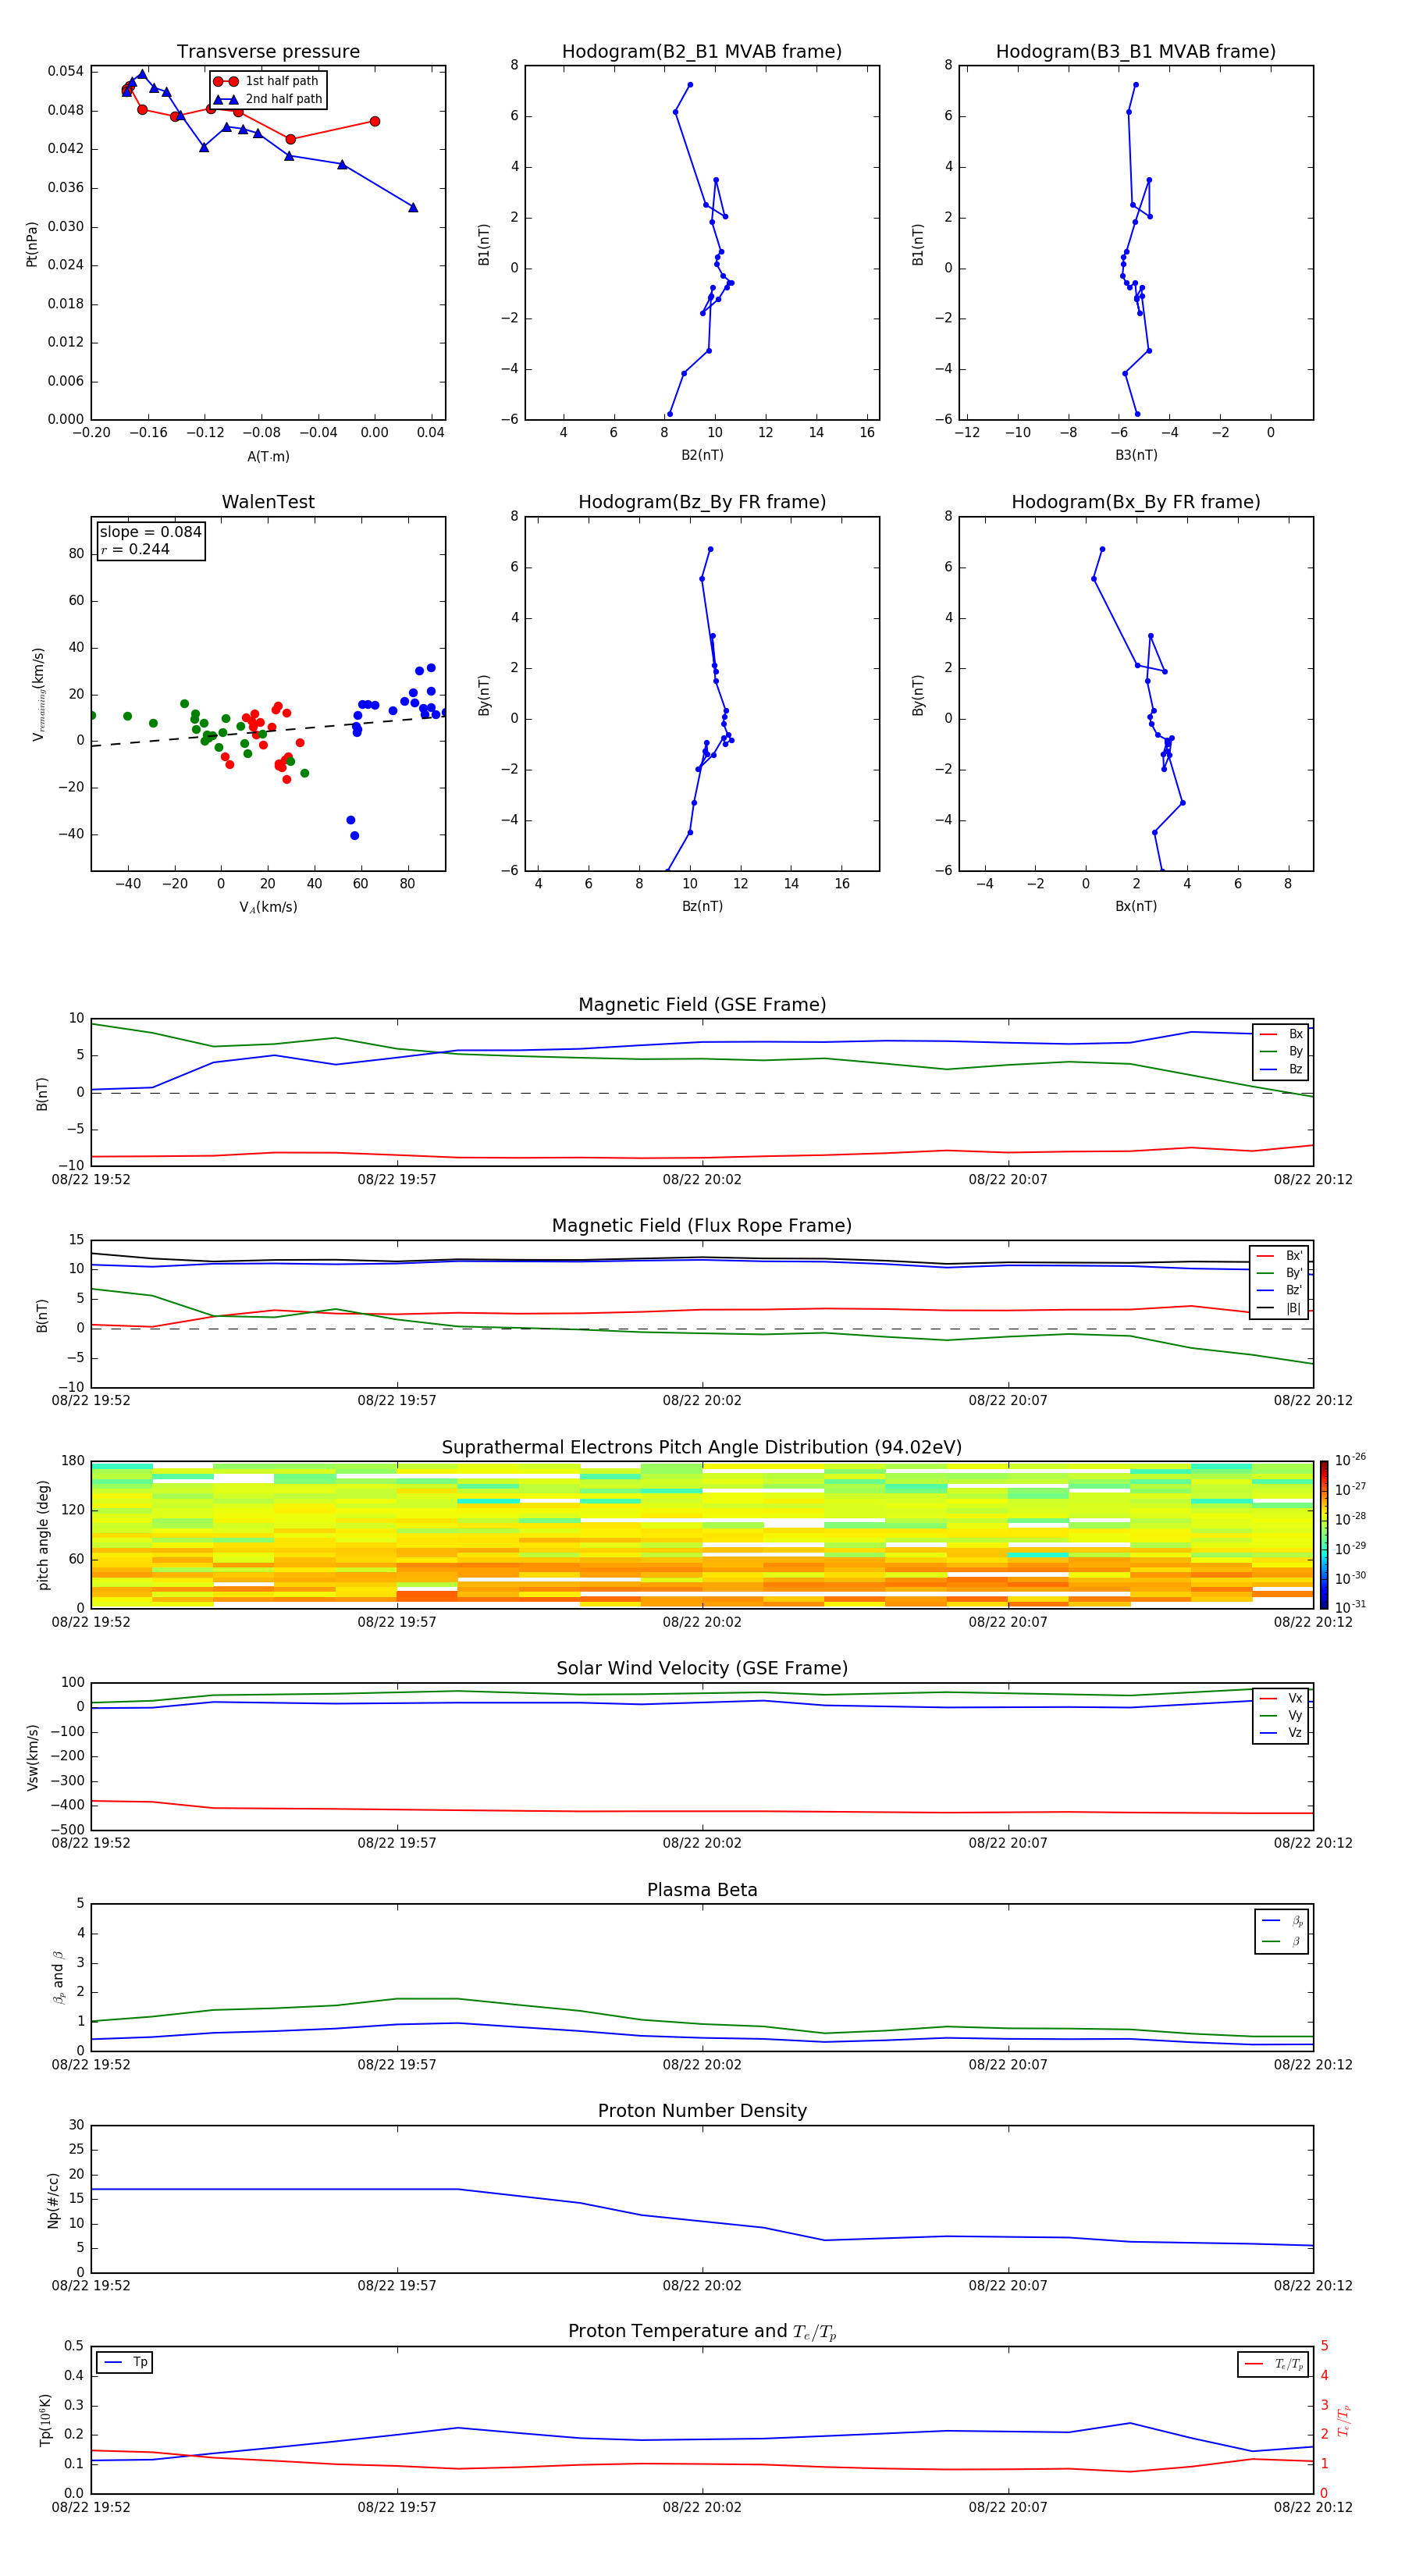Image resolution: width=1405 pixels, height=2576 pixels.
Task: Click Bx legend entry in GSE magnetic field panel
Action: click(x=1281, y=1034)
